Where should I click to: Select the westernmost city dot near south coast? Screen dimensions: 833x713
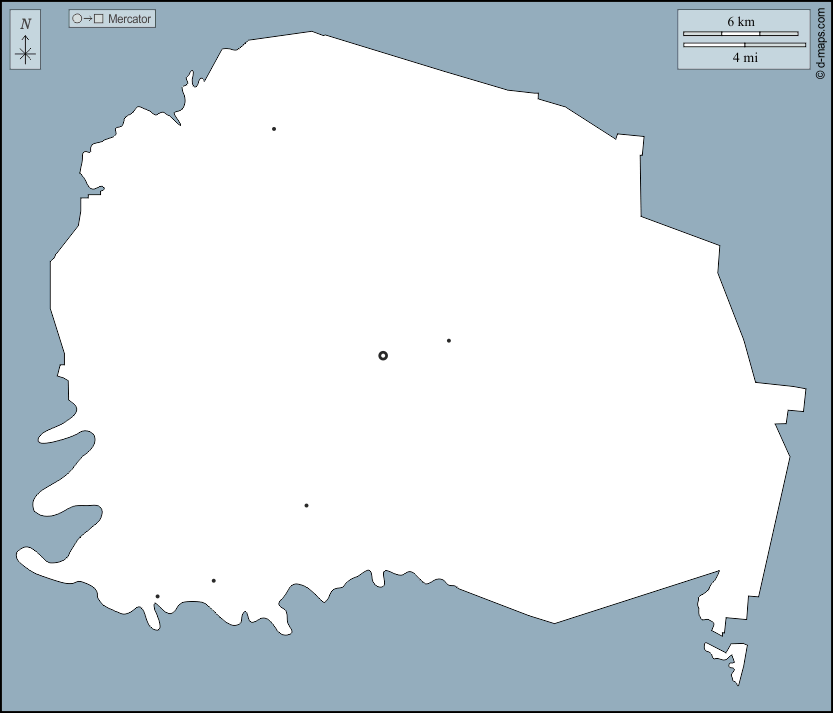(157, 597)
